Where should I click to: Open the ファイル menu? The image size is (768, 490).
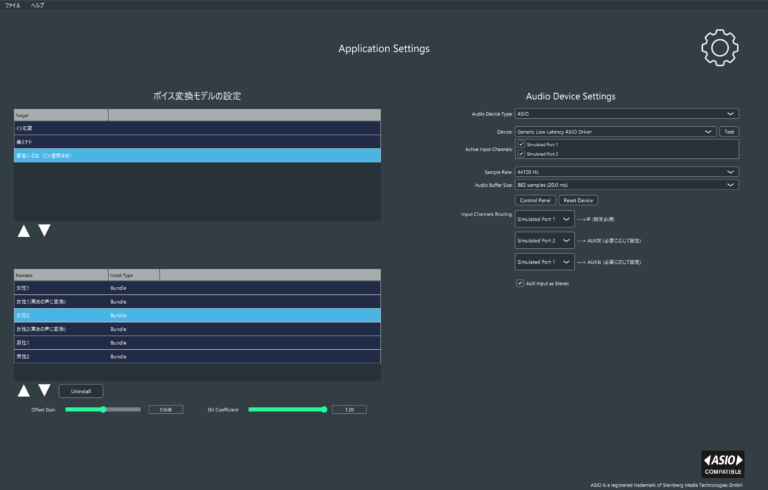tap(13, 5)
